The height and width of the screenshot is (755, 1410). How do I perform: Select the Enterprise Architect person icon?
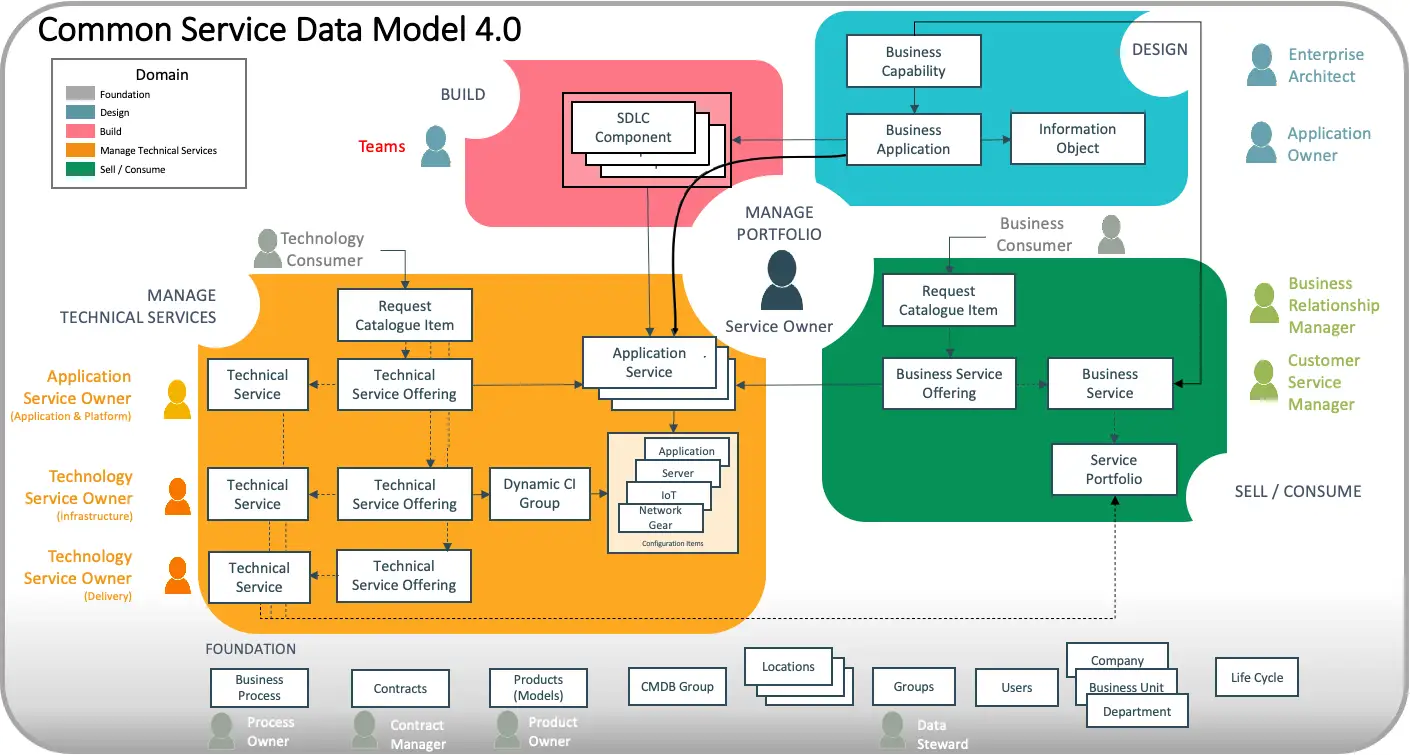[x=1262, y=65]
